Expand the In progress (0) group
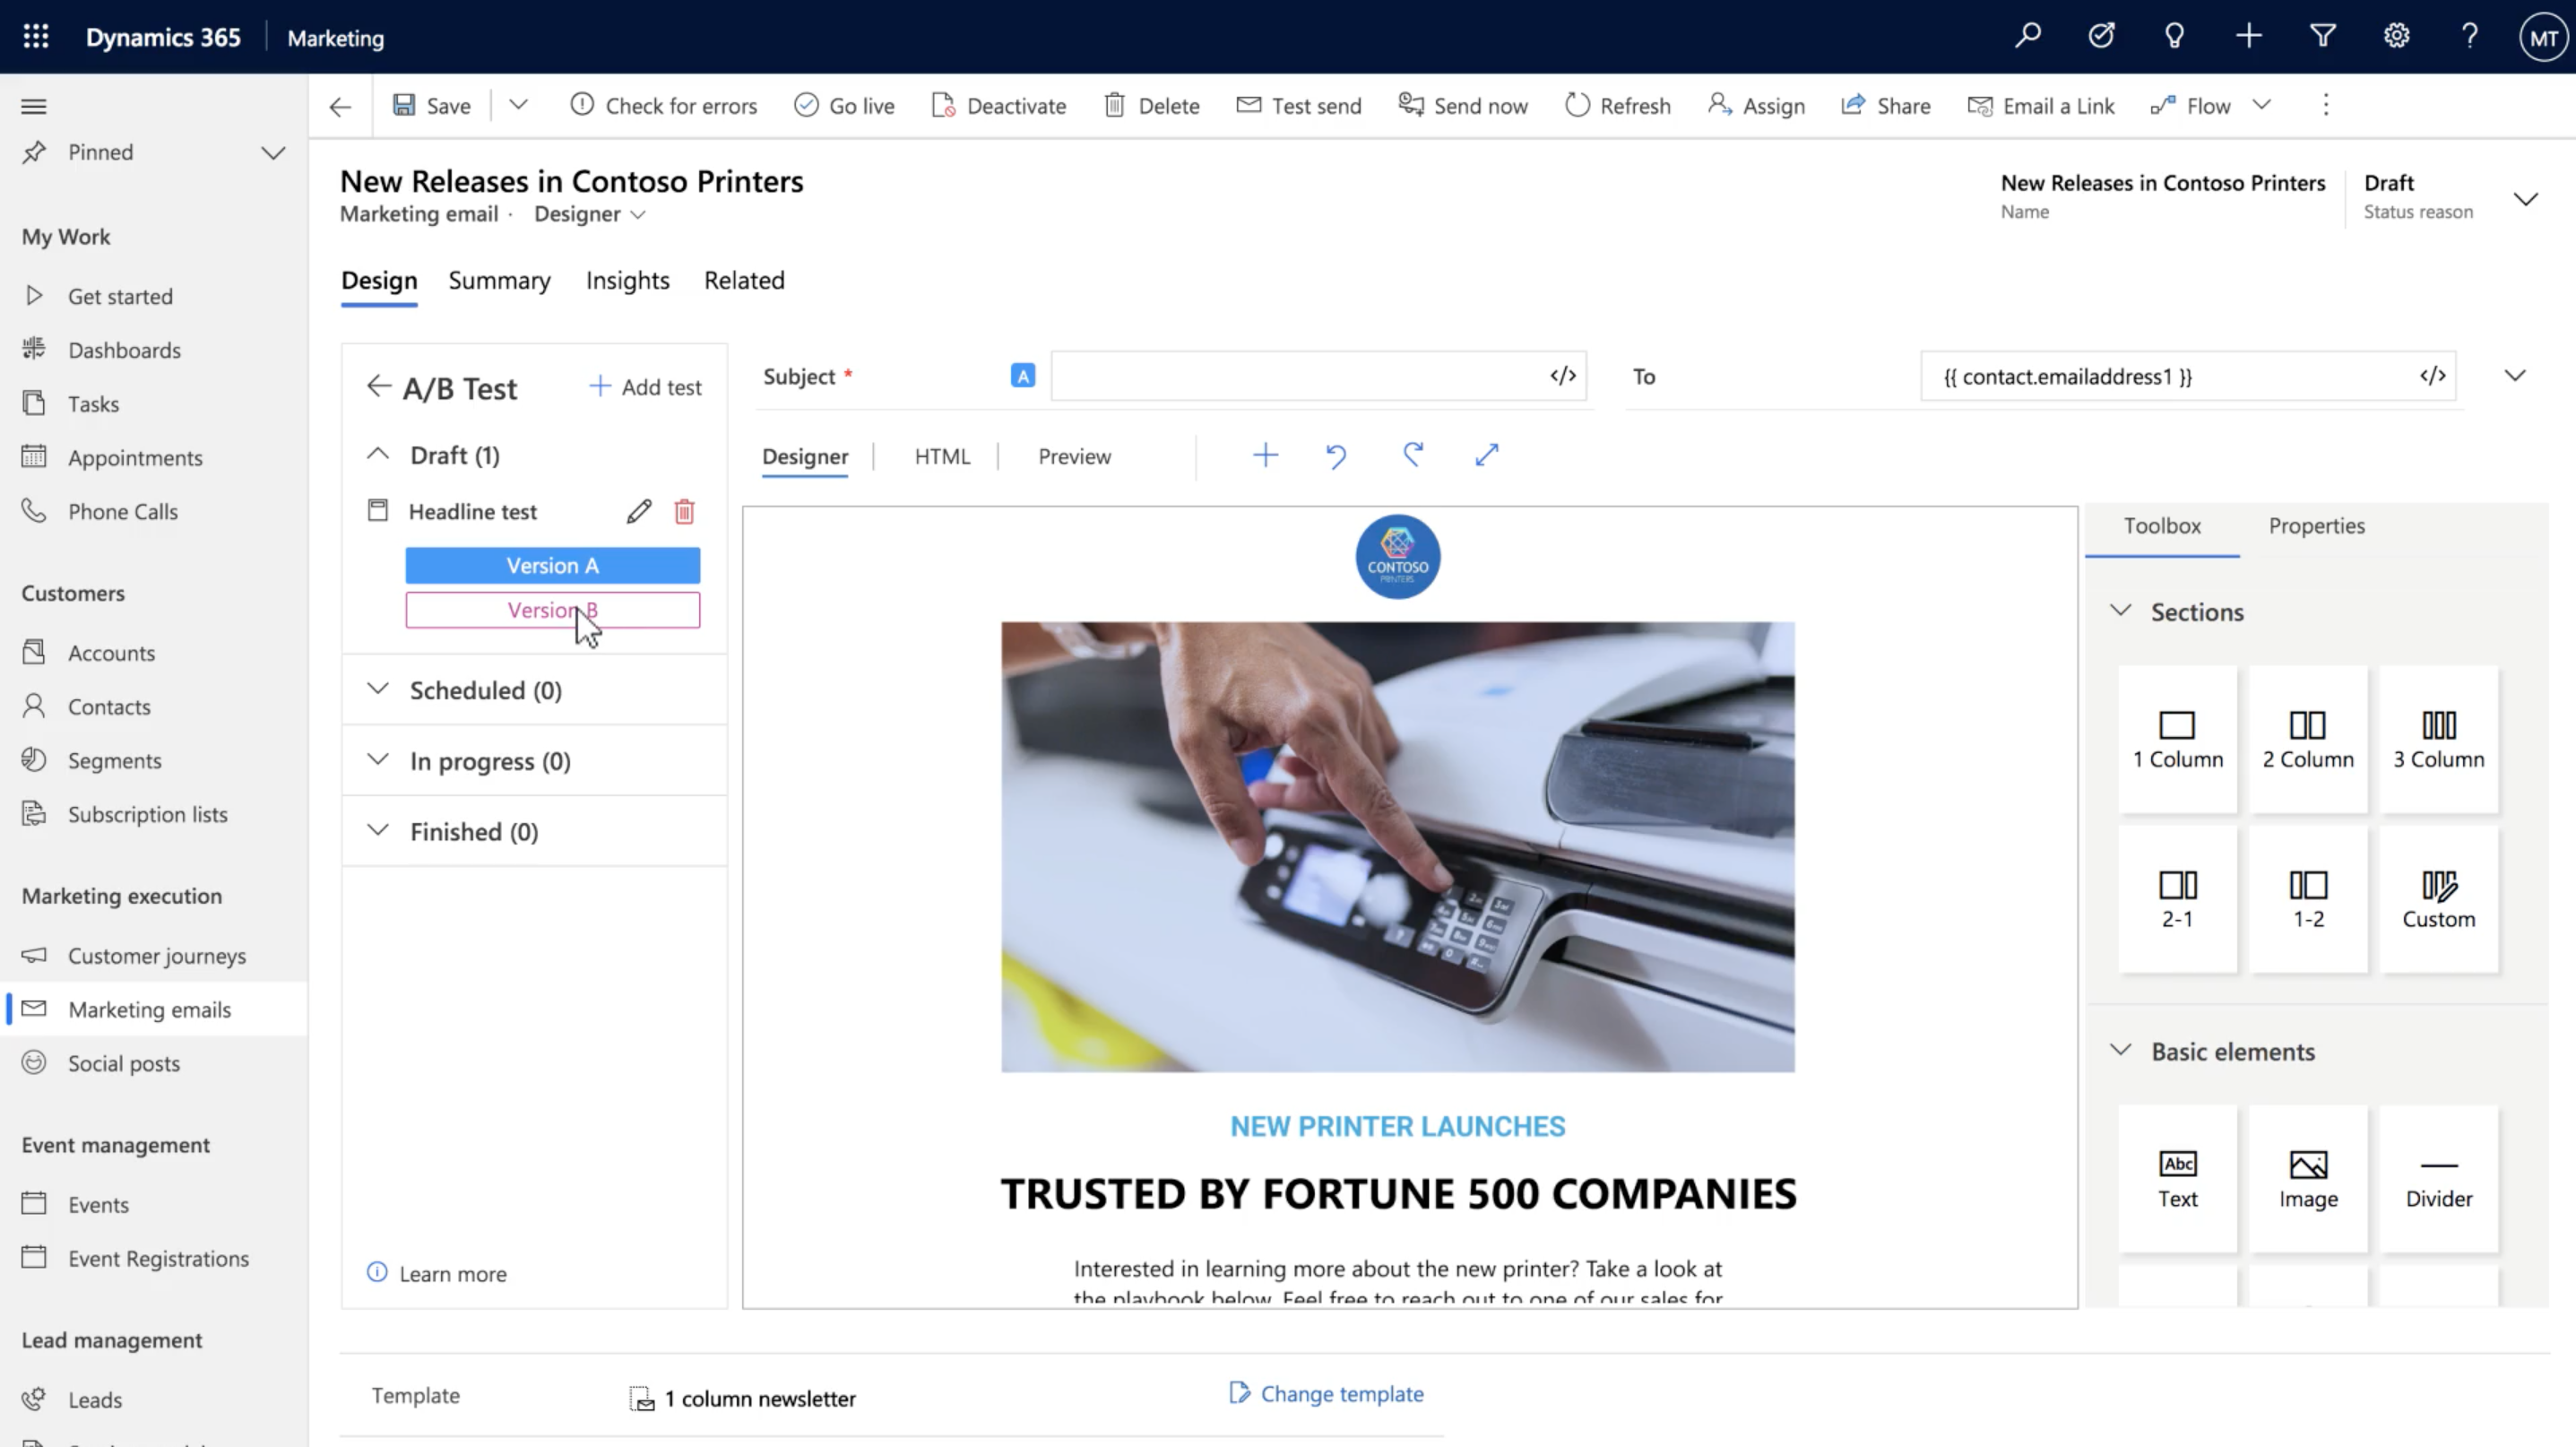This screenshot has width=2576, height=1447. tap(377, 760)
